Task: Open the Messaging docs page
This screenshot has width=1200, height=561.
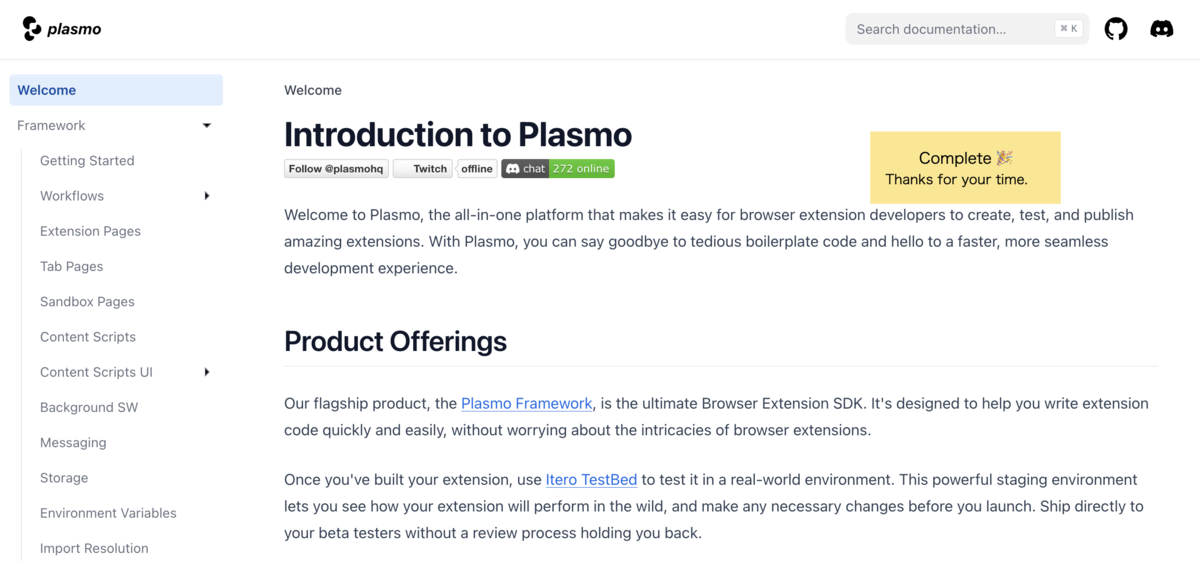Action: 73,443
